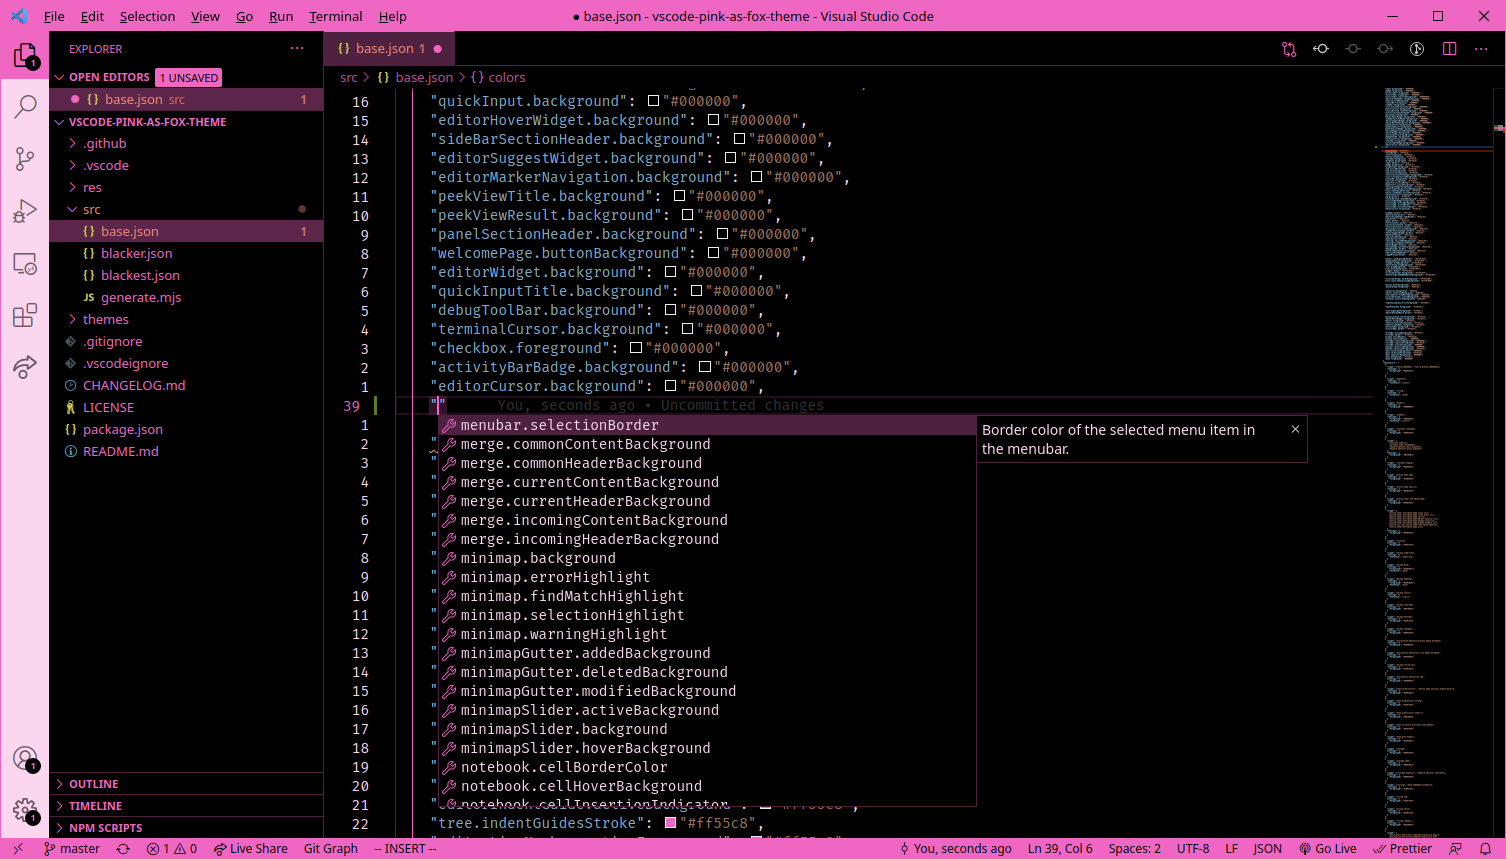Expand the NPM SCRIPTS section
This screenshot has width=1506, height=859.
[105, 828]
